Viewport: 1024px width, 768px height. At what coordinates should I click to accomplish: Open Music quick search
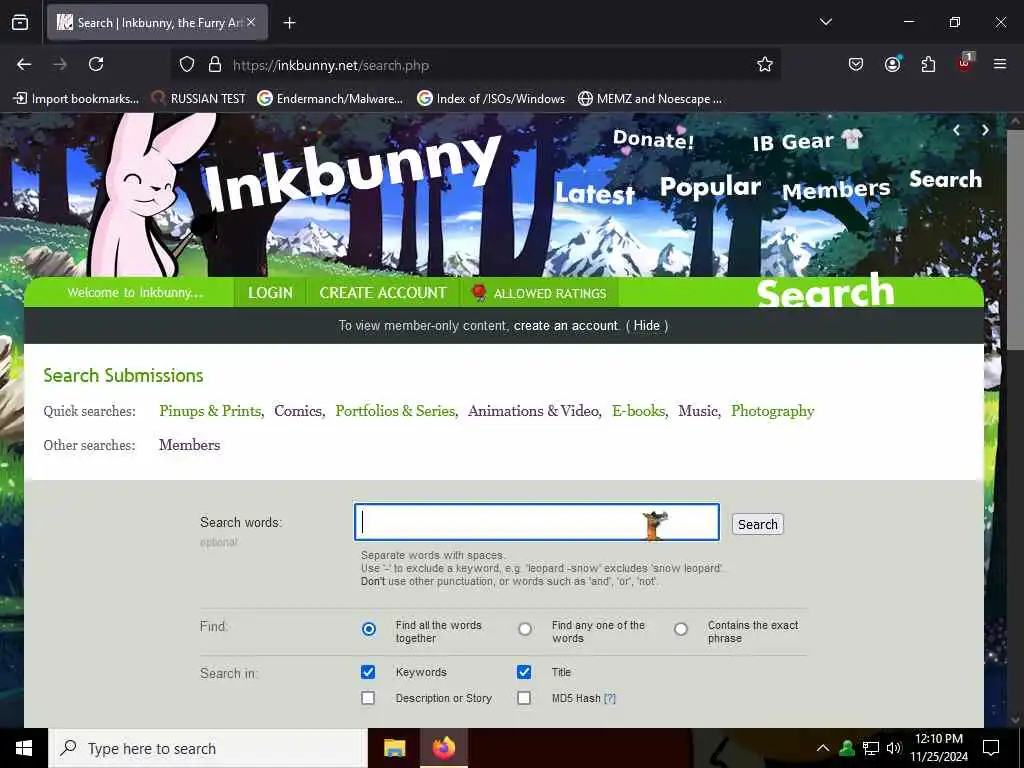click(x=698, y=411)
